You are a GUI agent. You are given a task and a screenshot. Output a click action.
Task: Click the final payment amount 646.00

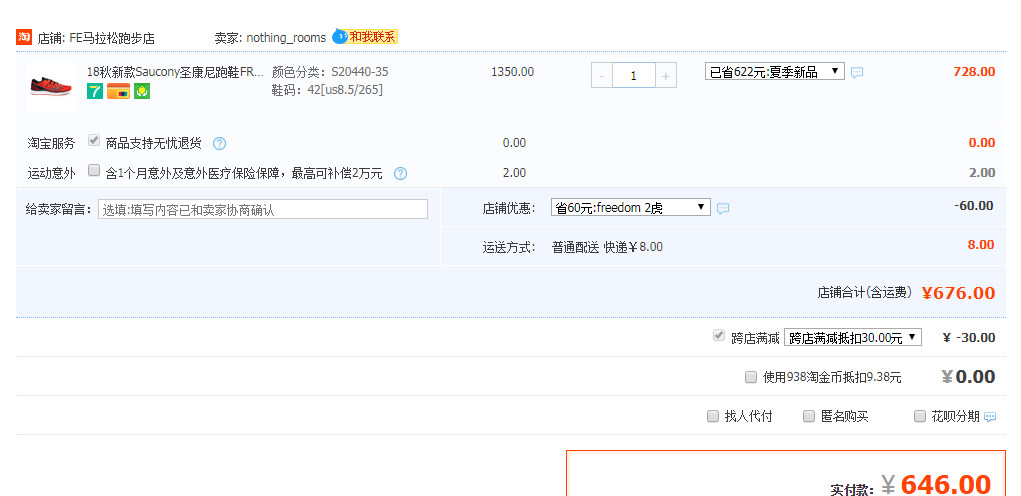(x=945, y=486)
